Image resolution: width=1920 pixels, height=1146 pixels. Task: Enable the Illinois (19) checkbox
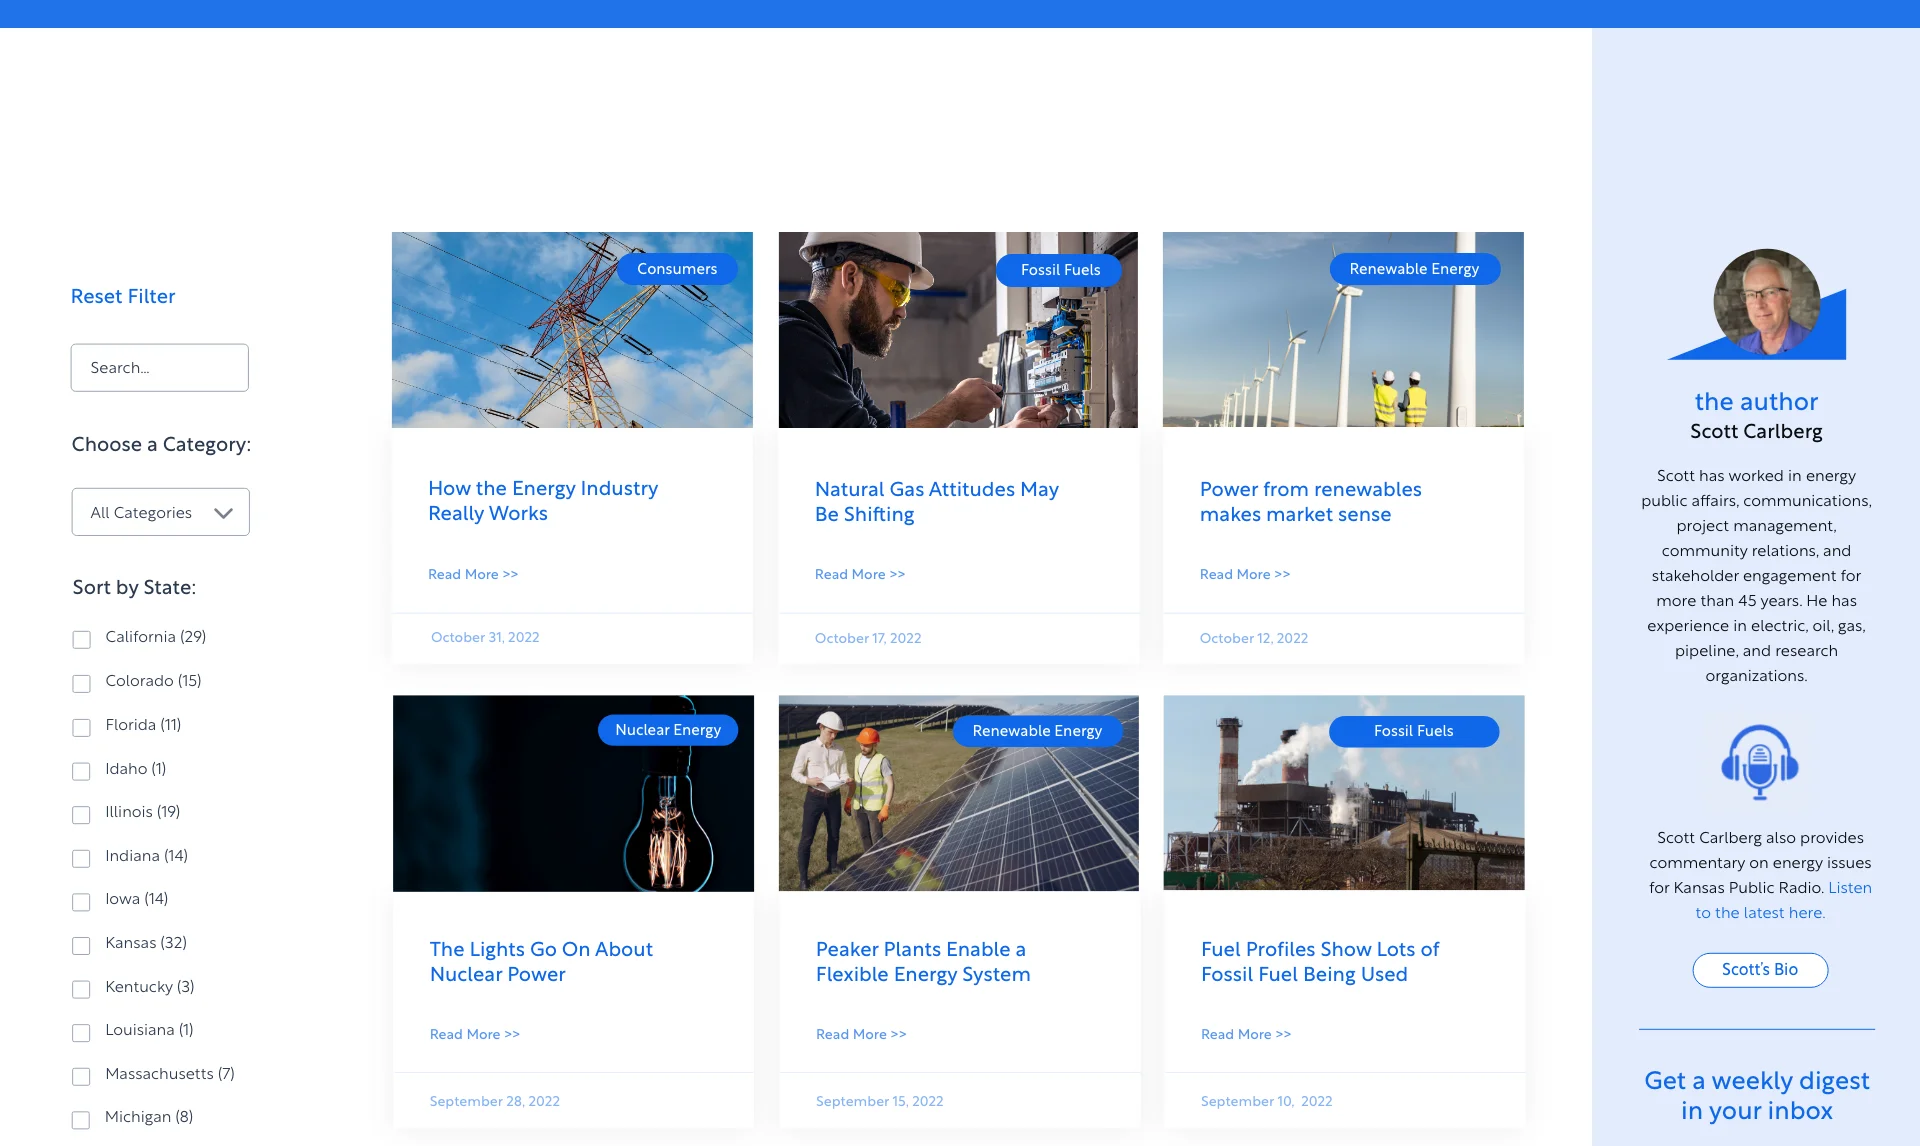point(82,814)
